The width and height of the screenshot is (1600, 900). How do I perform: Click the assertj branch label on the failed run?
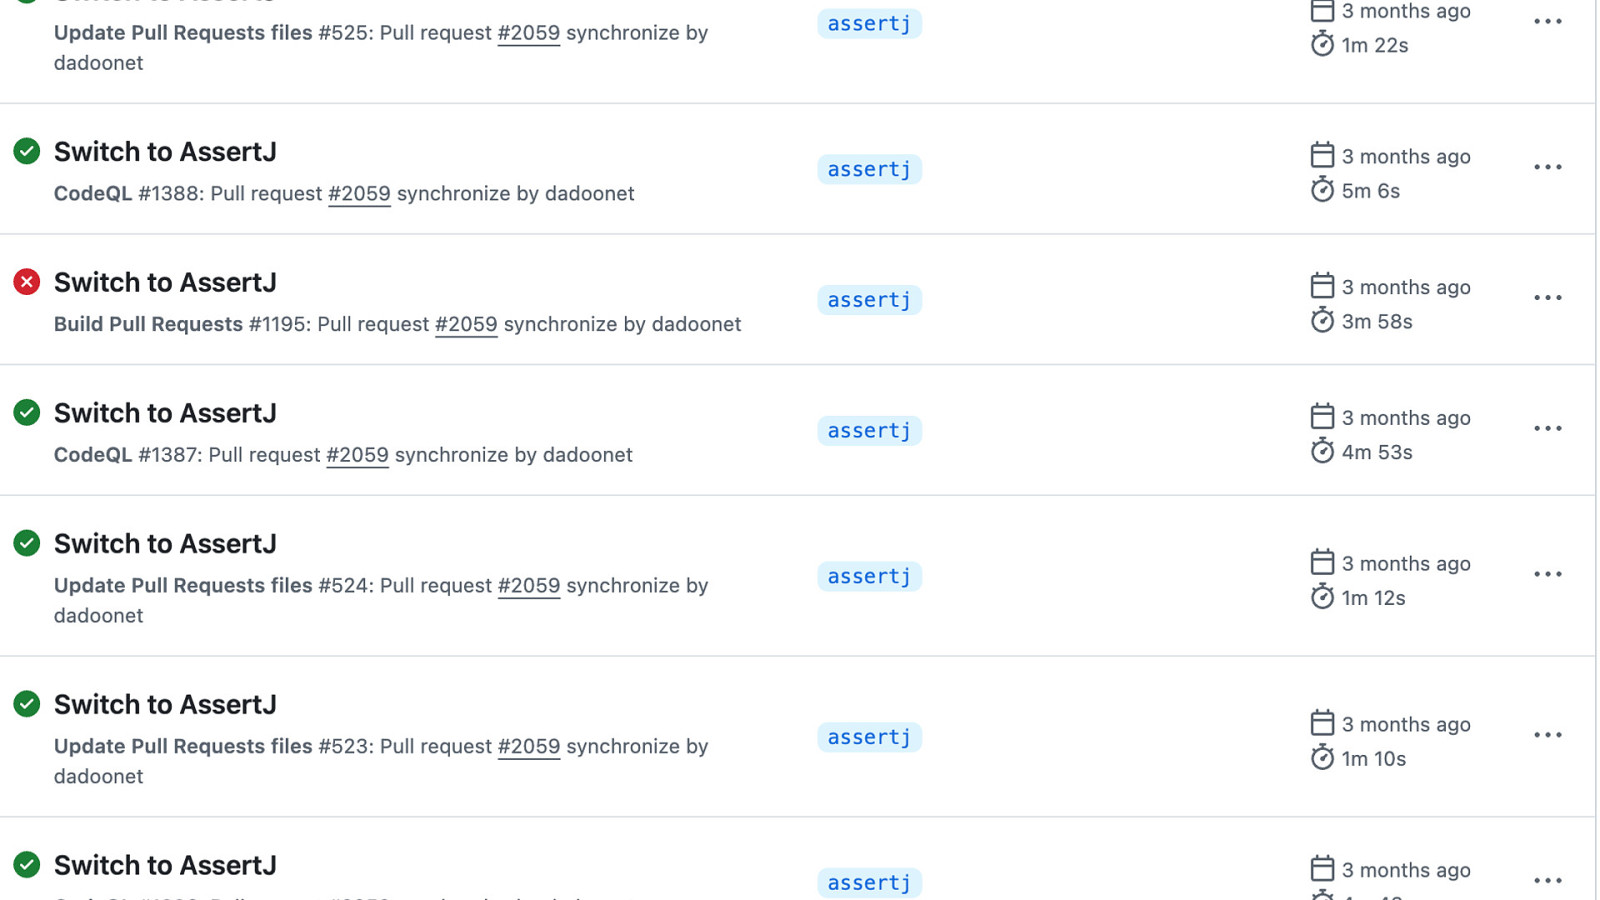(869, 300)
